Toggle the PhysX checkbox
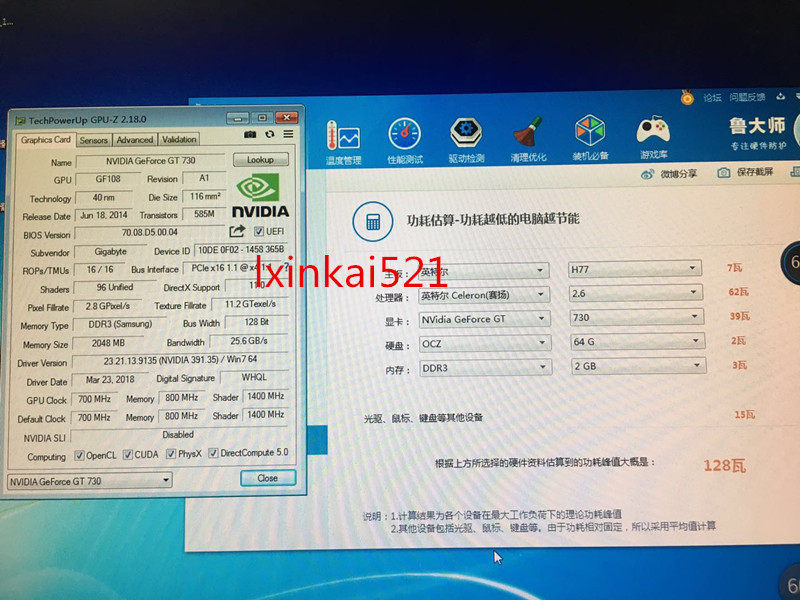The width and height of the screenshot is (800, 600). (171, 453)
